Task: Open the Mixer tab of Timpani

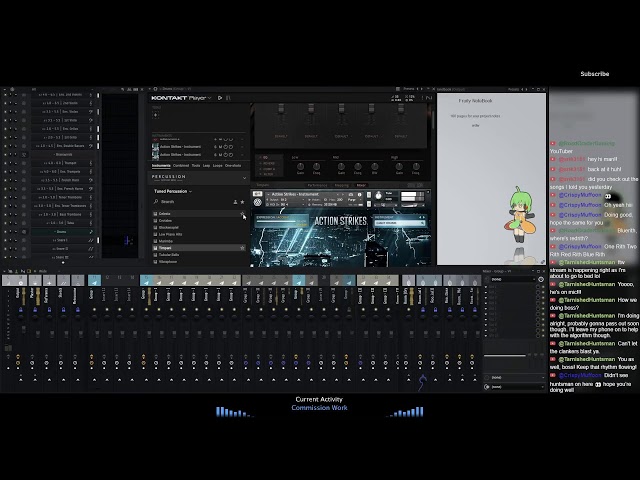Action: [x=361, y=185]
